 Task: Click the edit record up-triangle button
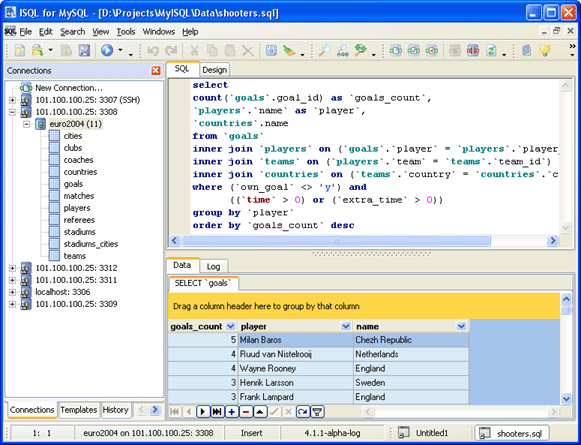(260, 412)
